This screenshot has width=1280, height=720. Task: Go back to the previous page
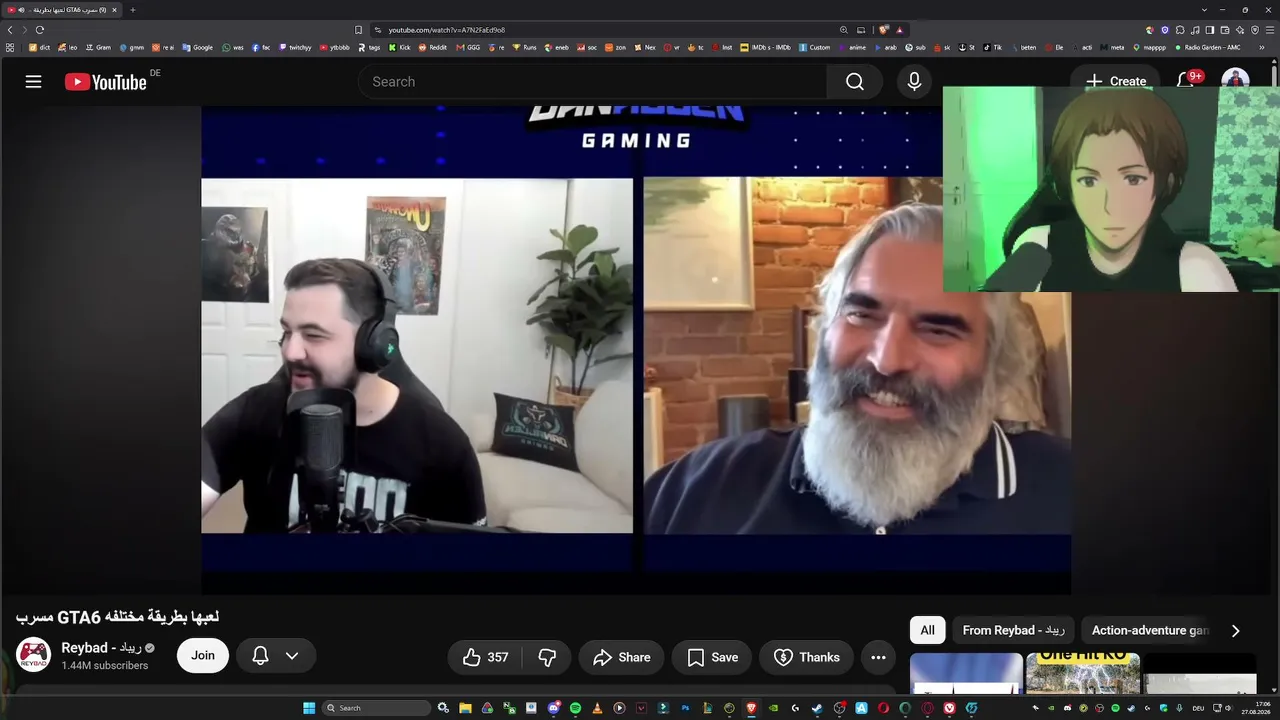[10, 30]
